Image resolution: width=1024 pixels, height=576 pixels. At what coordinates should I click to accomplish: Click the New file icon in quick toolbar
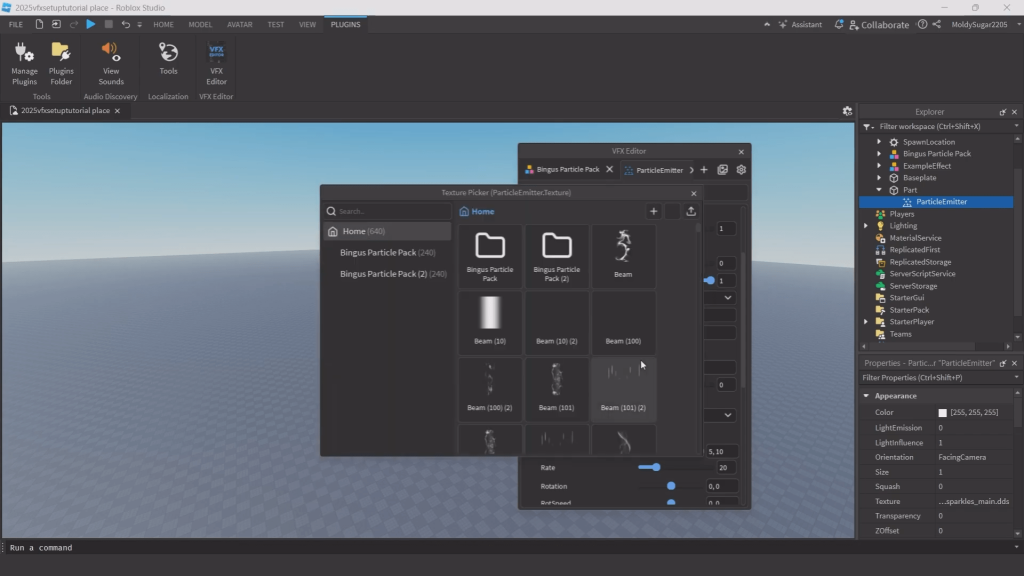39,24
